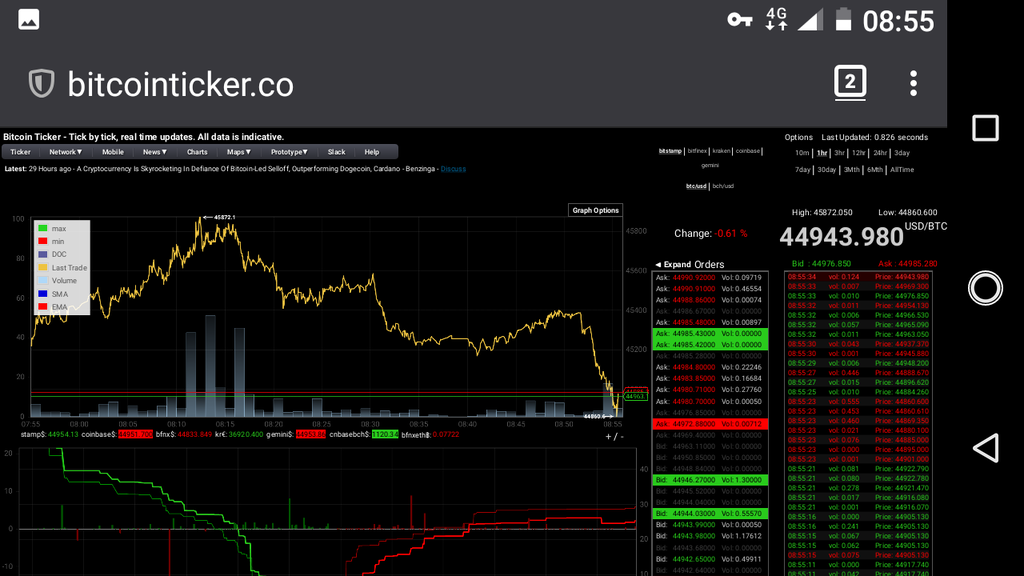
Task: Click the Options link above the time ranges
Action: pos(798,137)
